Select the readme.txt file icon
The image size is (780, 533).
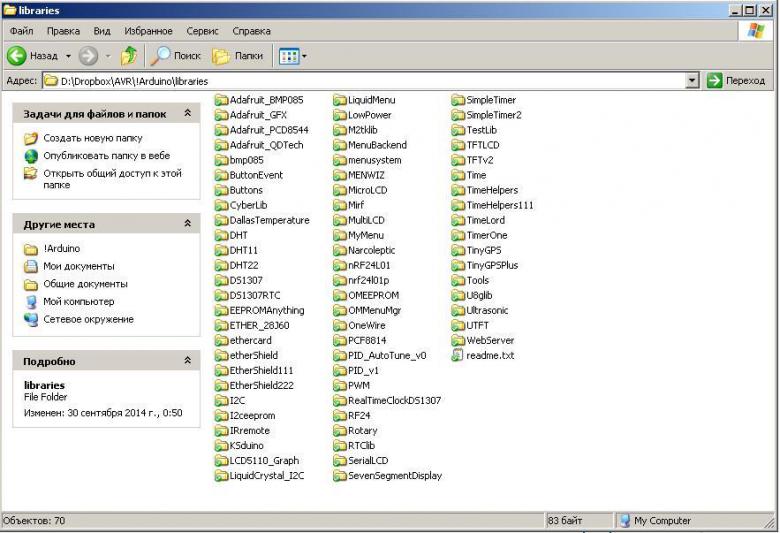click(x=458, y=355)
